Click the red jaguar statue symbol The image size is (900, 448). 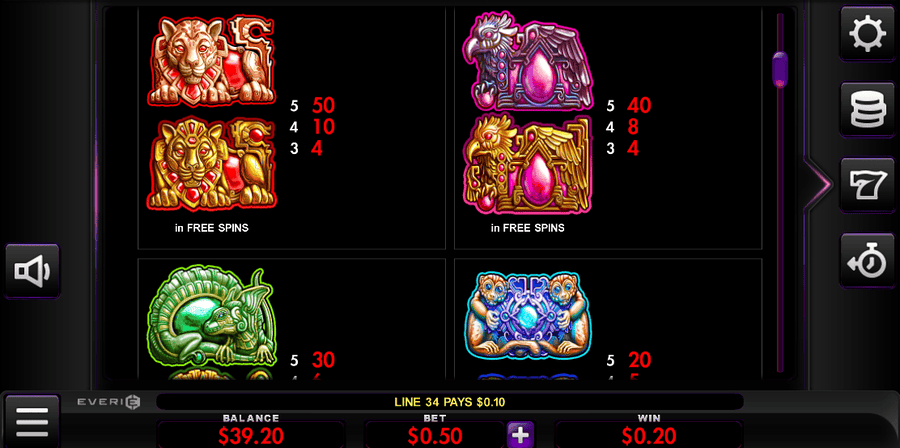click(212, 61)
